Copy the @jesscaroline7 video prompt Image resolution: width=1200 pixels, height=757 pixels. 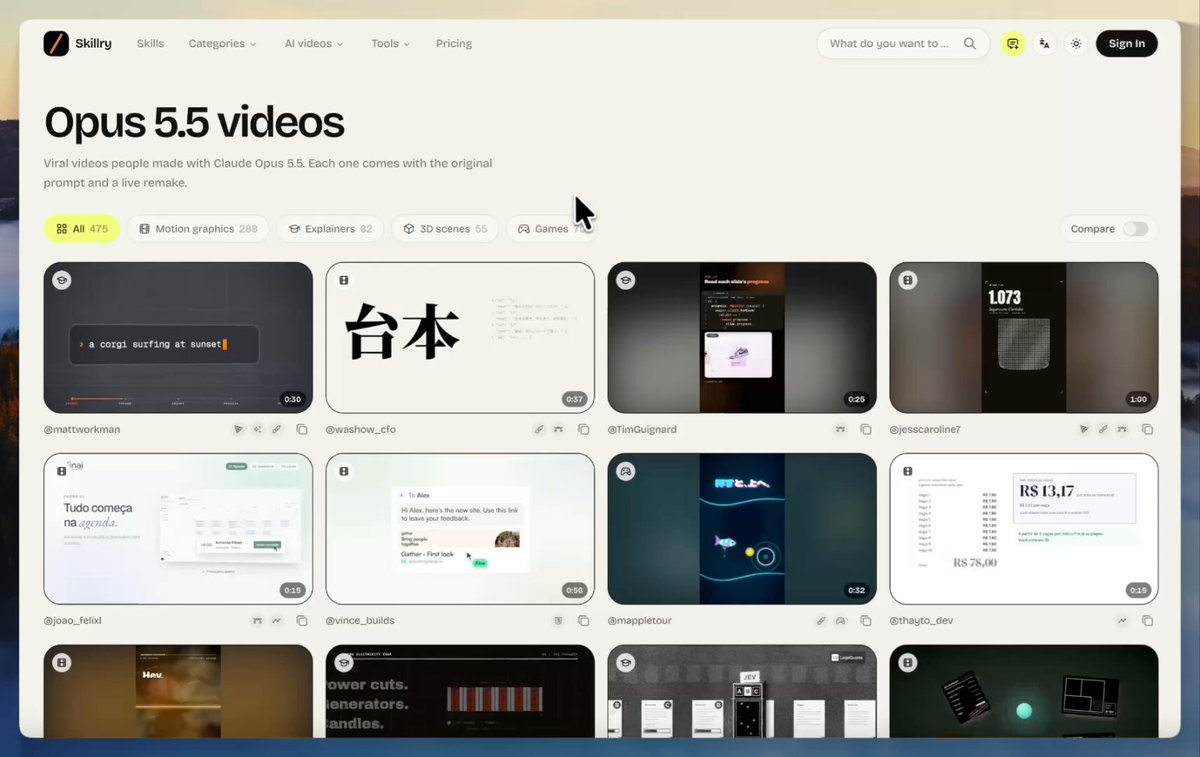pyautogui.click(x=1148, y=429)
